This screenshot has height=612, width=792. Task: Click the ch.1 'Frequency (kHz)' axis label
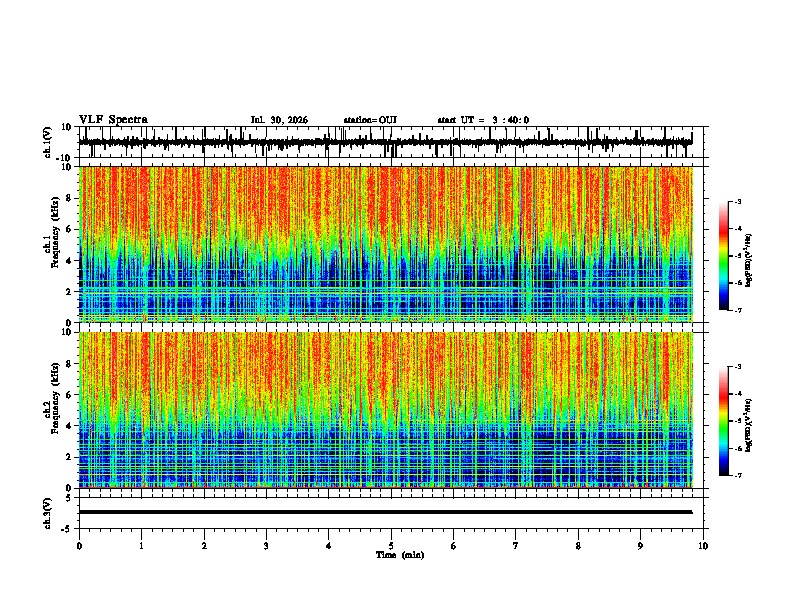click(x=55, y=233)
